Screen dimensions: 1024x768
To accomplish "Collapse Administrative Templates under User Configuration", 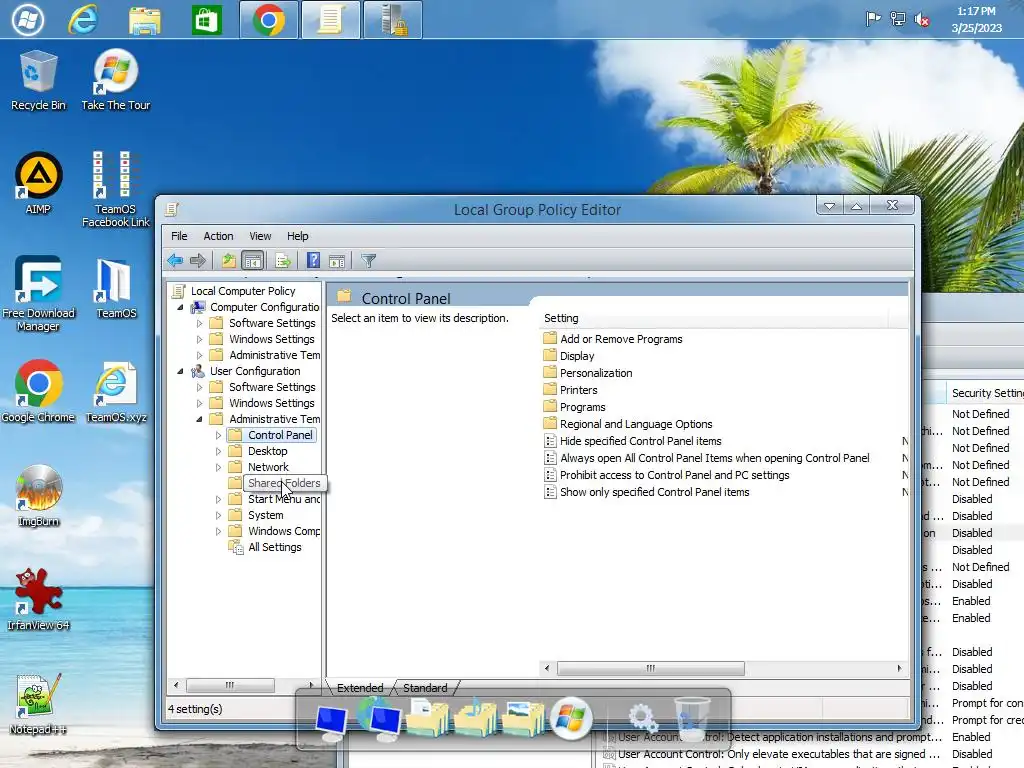I will click(x=199, y=419).
